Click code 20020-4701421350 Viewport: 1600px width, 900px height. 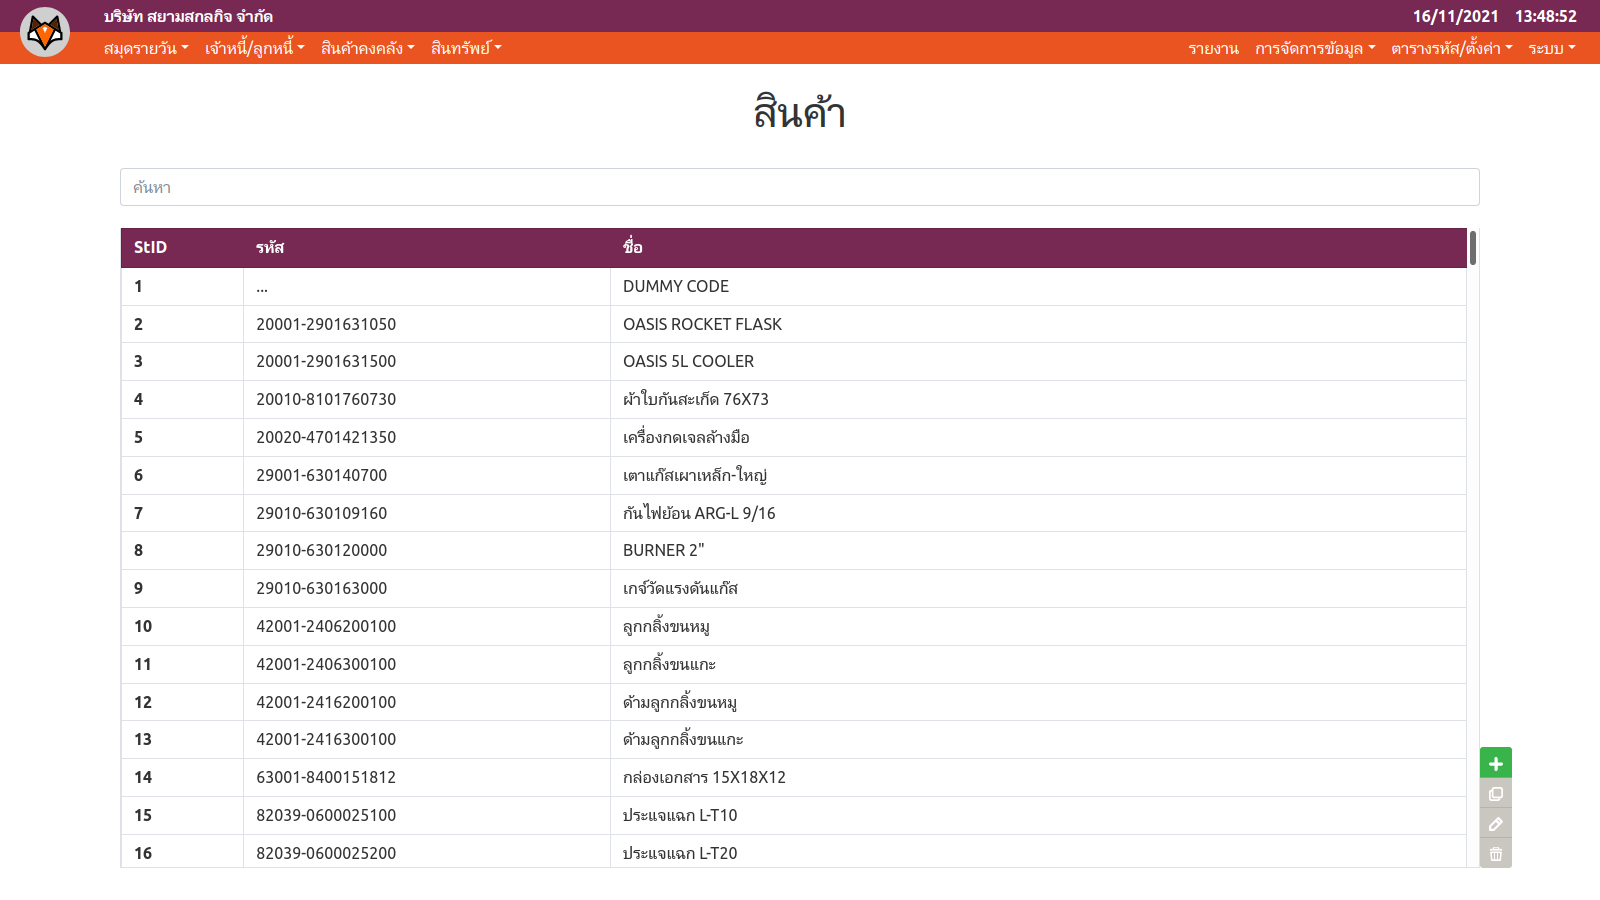click(326, 437)
